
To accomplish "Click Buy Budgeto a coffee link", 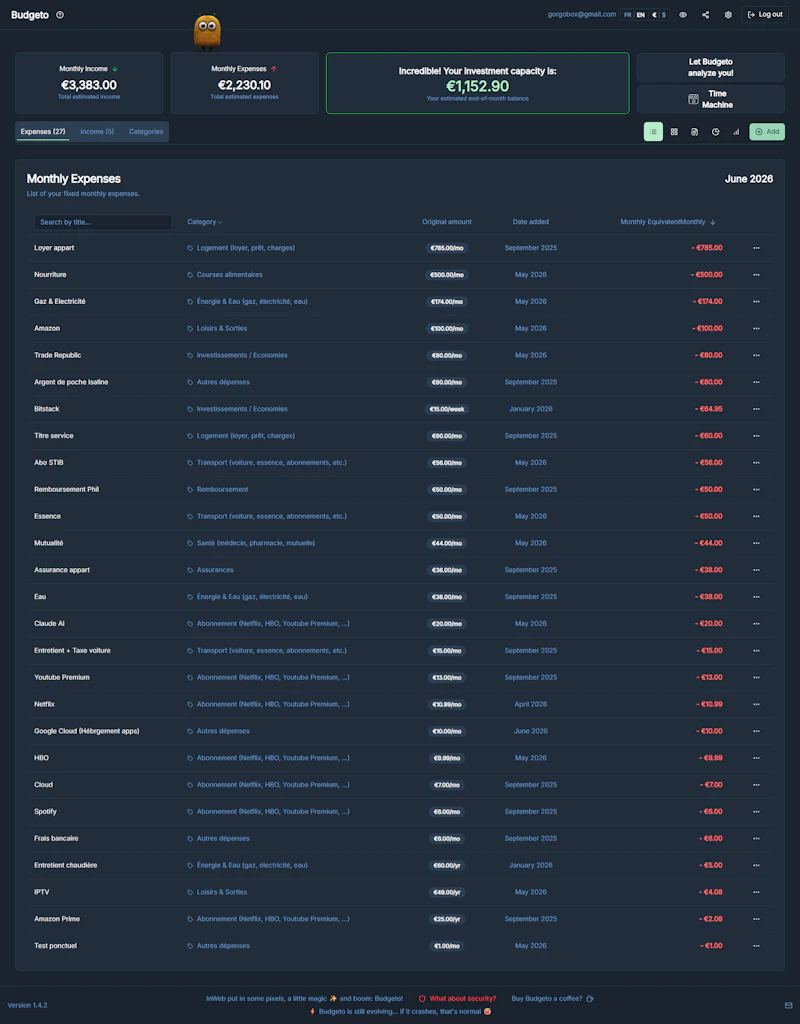I will [x=552, y=999].
